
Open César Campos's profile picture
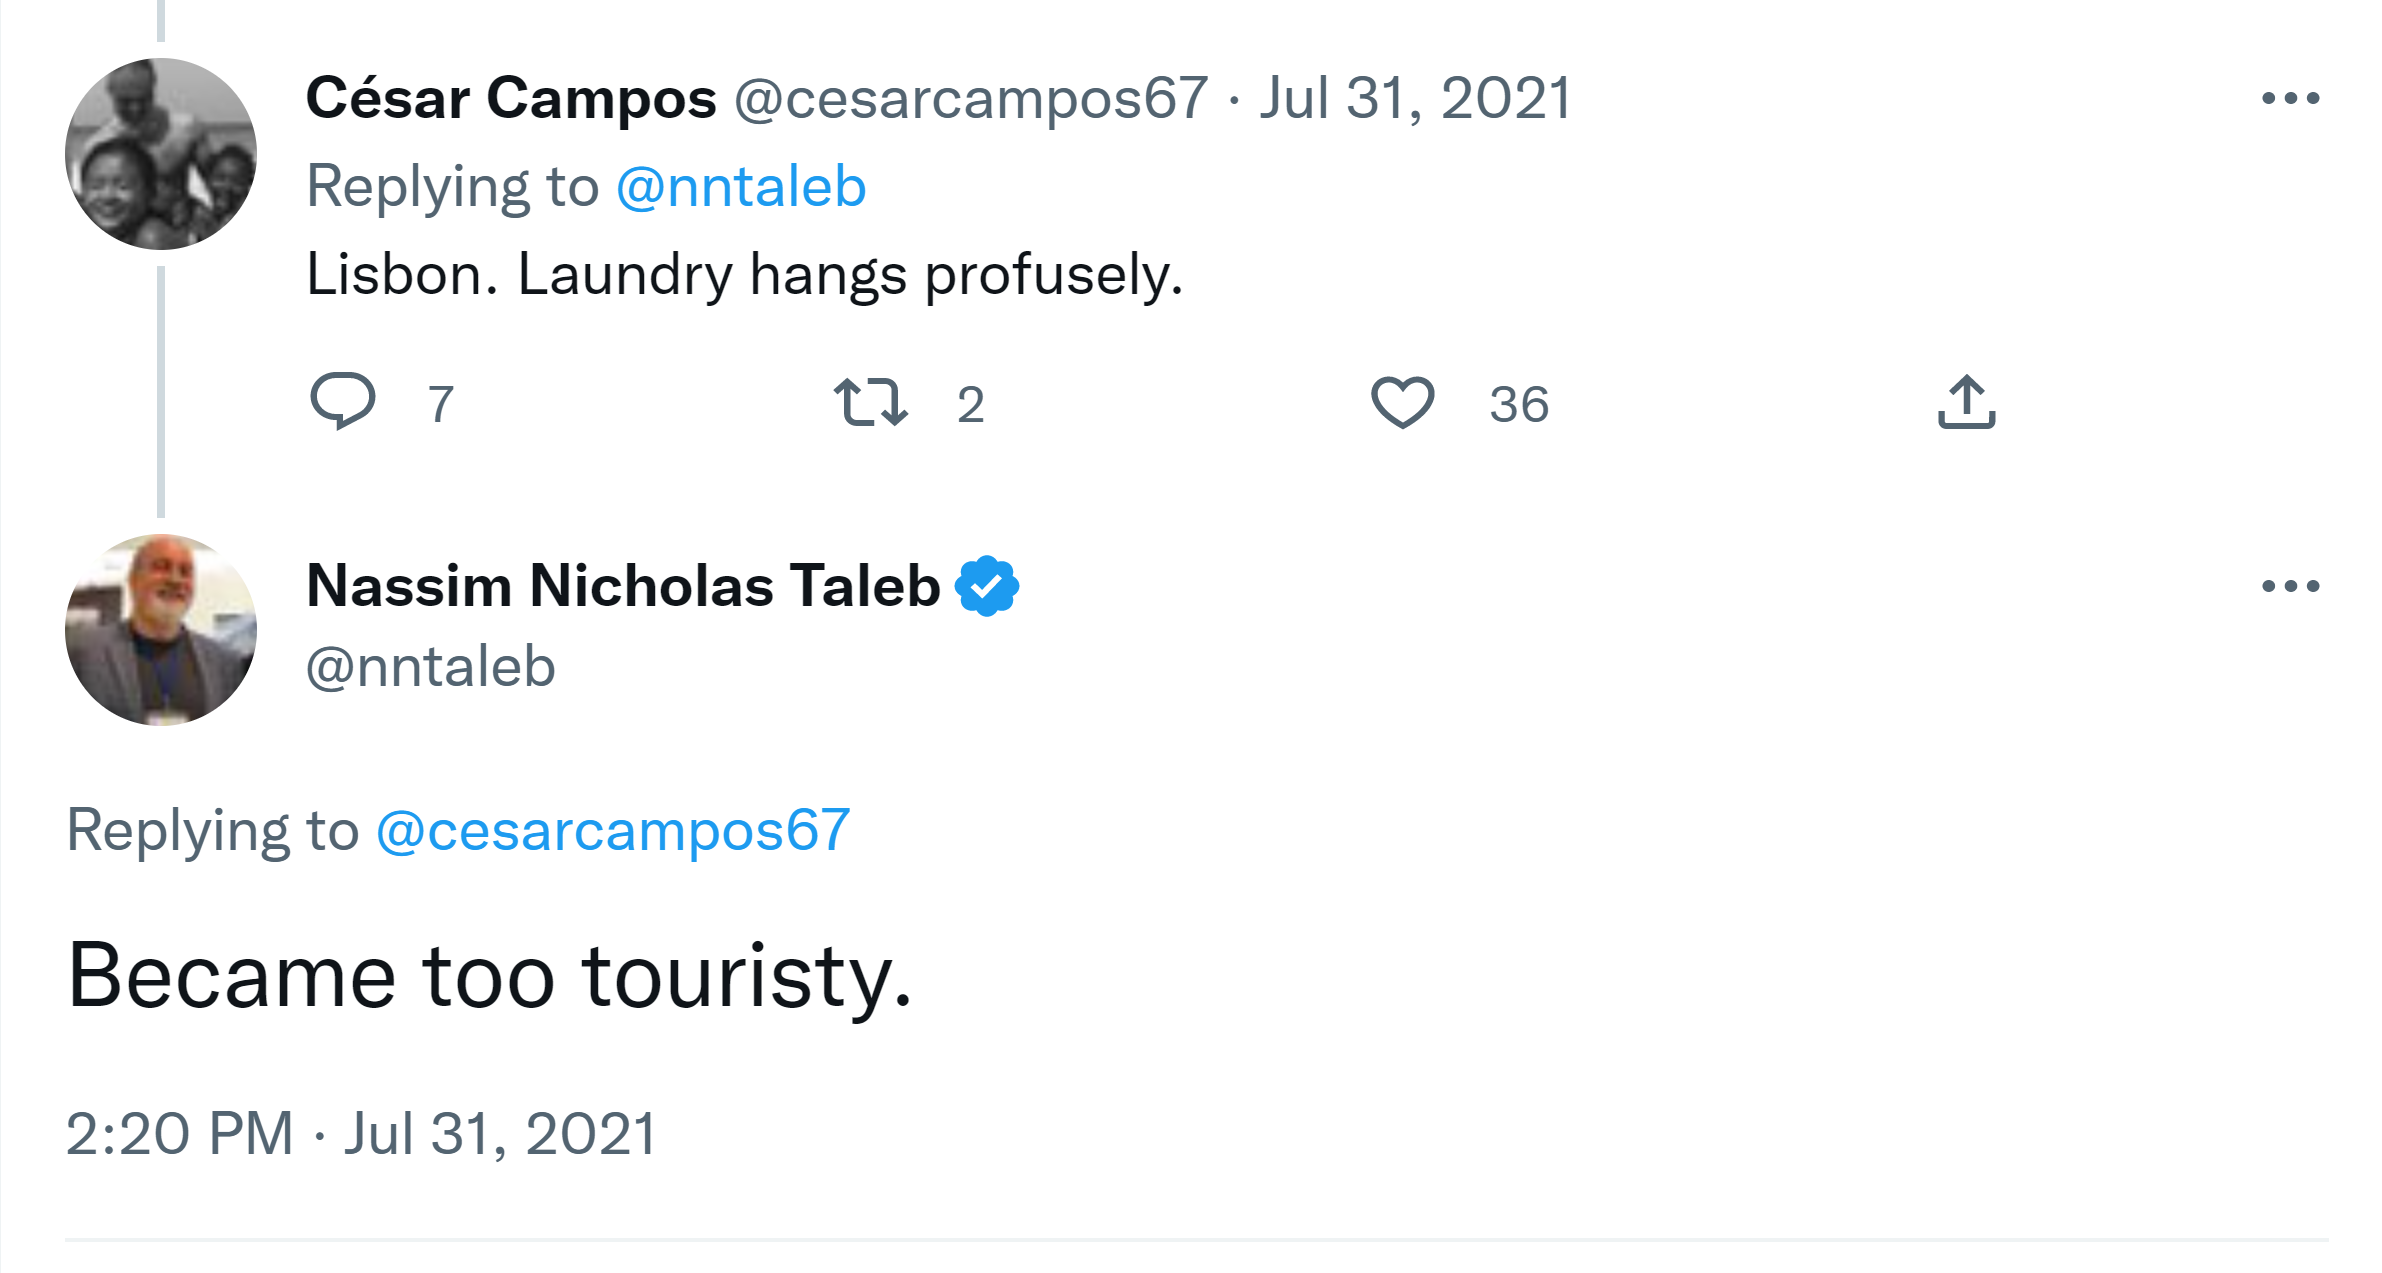(x=161, y=154)
